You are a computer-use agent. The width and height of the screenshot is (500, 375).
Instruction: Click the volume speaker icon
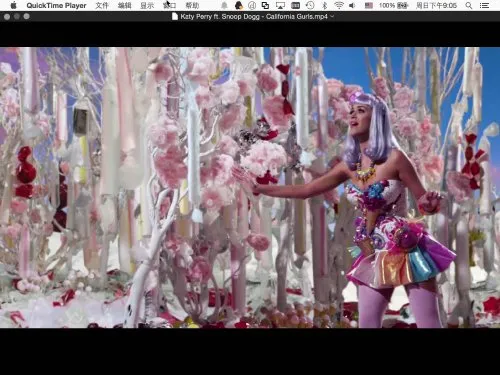[x=352, y=5]
